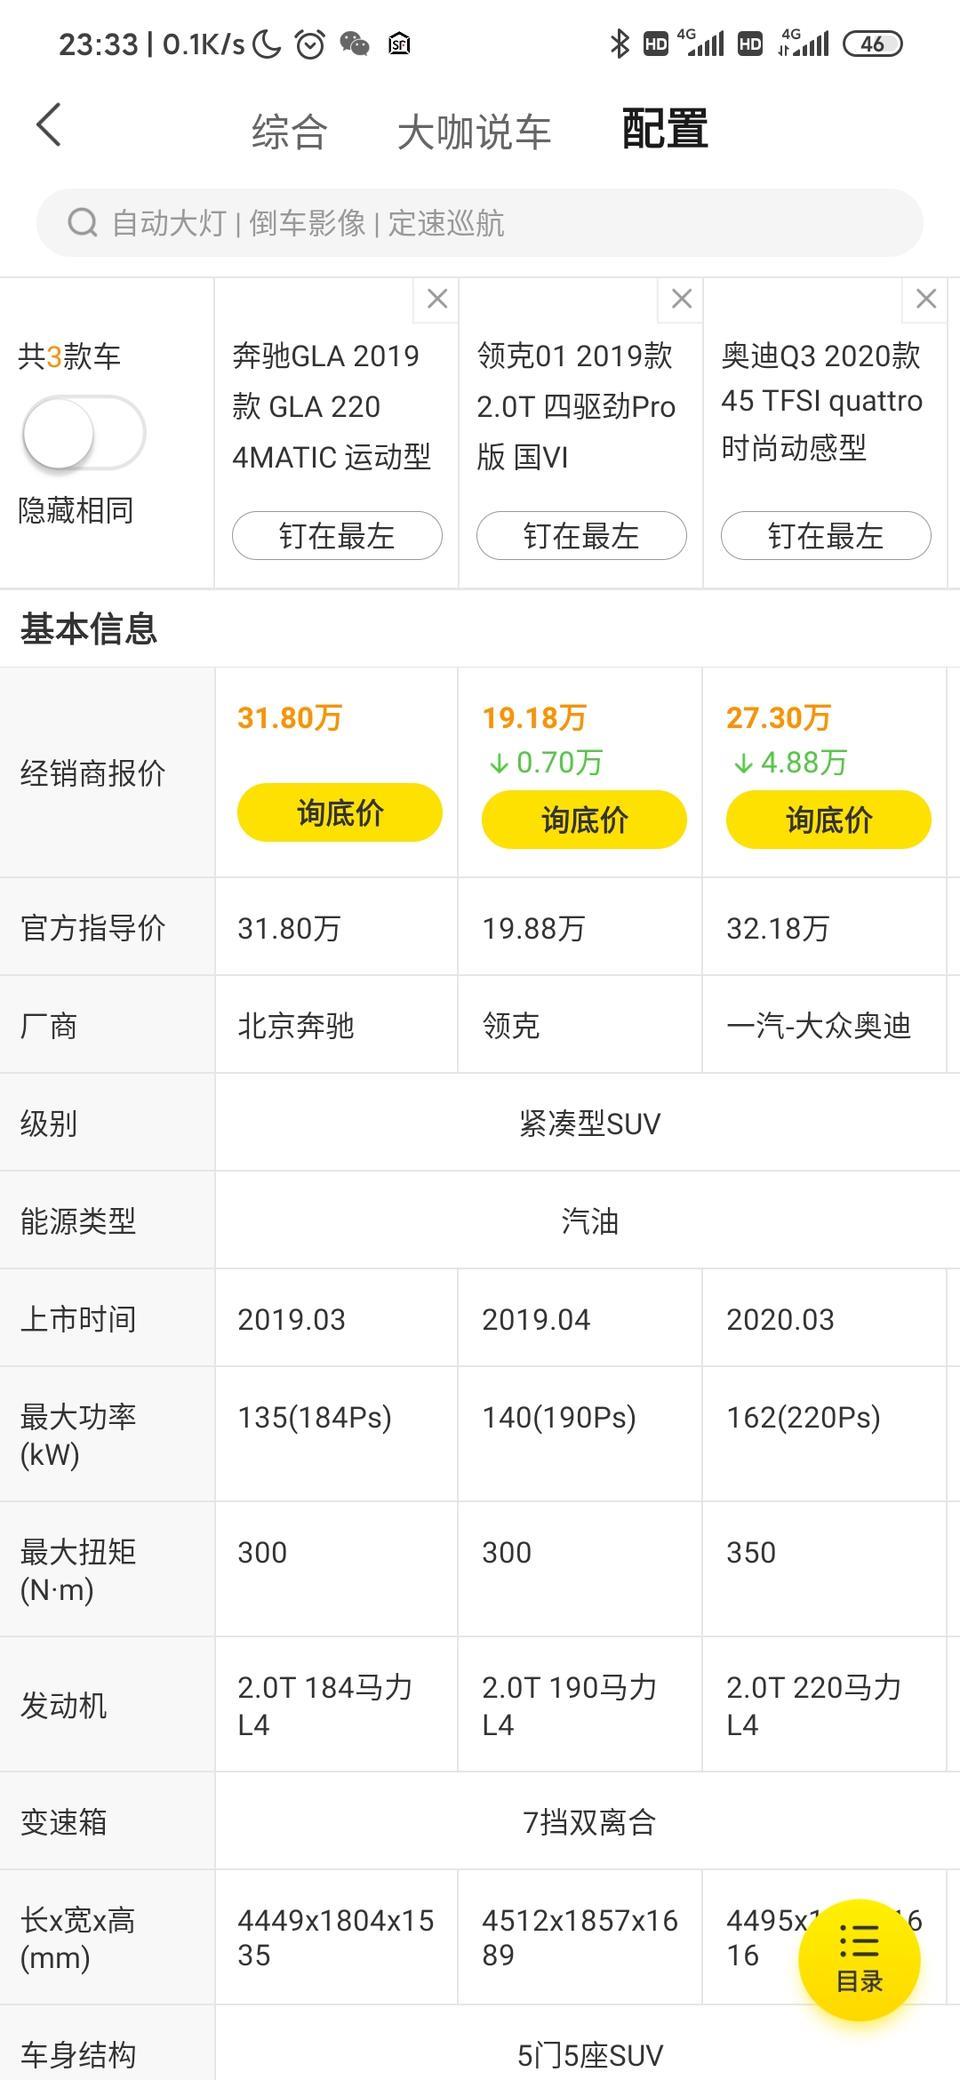
Task: Ask bottom price for 31.80万 奔驰GLA
Action: pyautogui.click(x=340, y=812)
